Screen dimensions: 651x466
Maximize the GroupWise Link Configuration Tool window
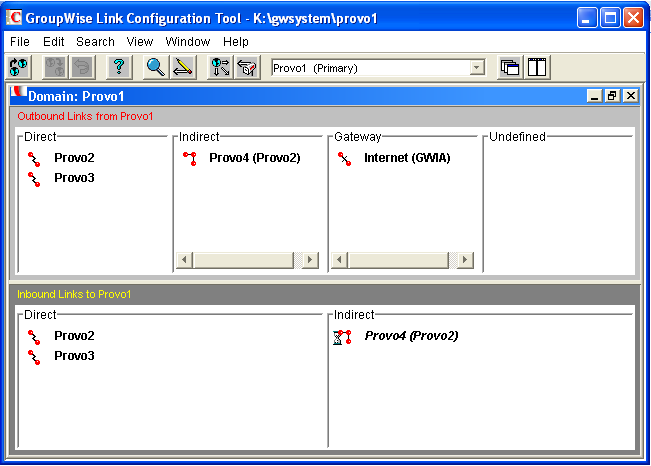tap(610, 18)
